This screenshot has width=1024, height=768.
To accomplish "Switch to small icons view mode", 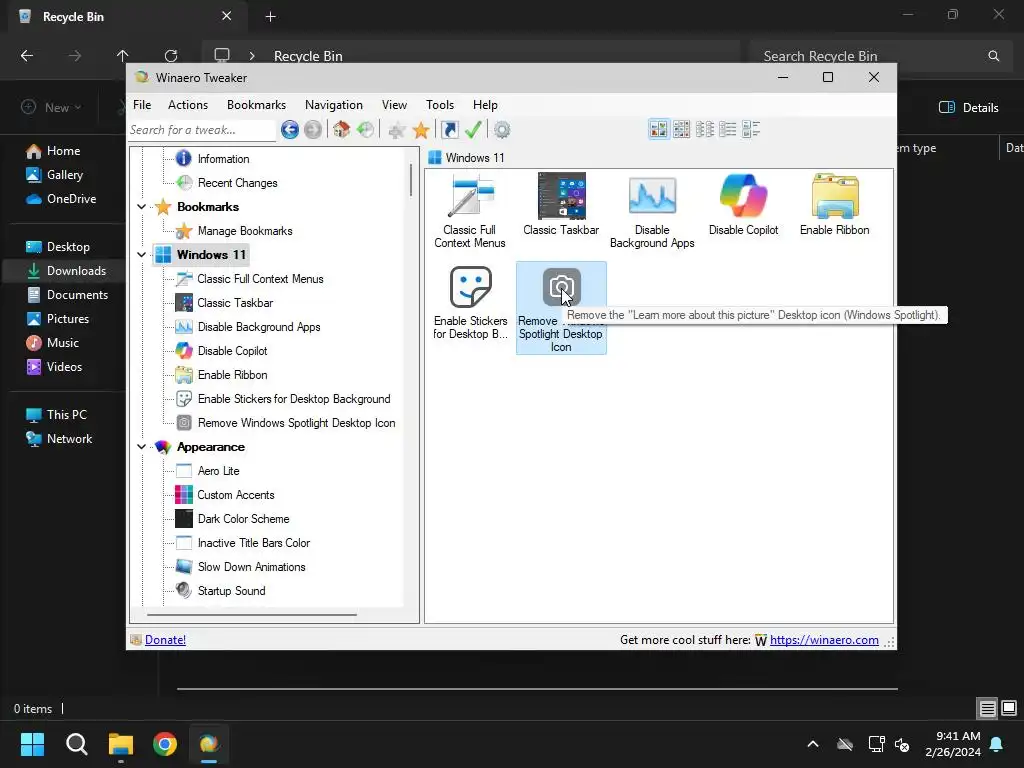I will click(x=681, y=129).
